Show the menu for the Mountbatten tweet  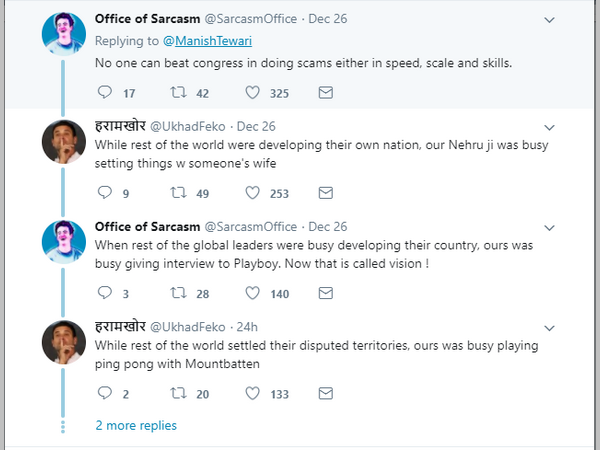(x=548, y=327)
